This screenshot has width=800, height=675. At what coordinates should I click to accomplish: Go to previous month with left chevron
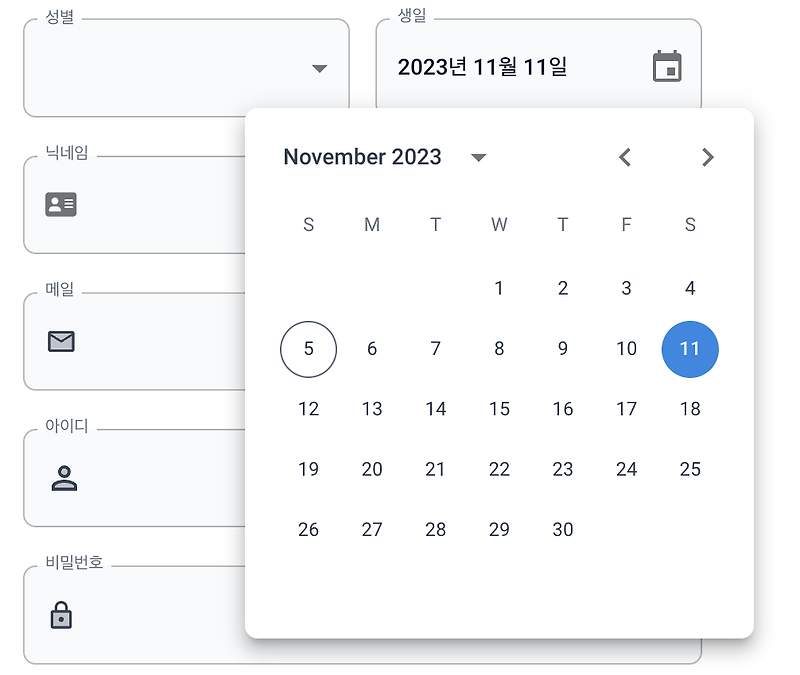pyautogui.click(x=625, y=157)
